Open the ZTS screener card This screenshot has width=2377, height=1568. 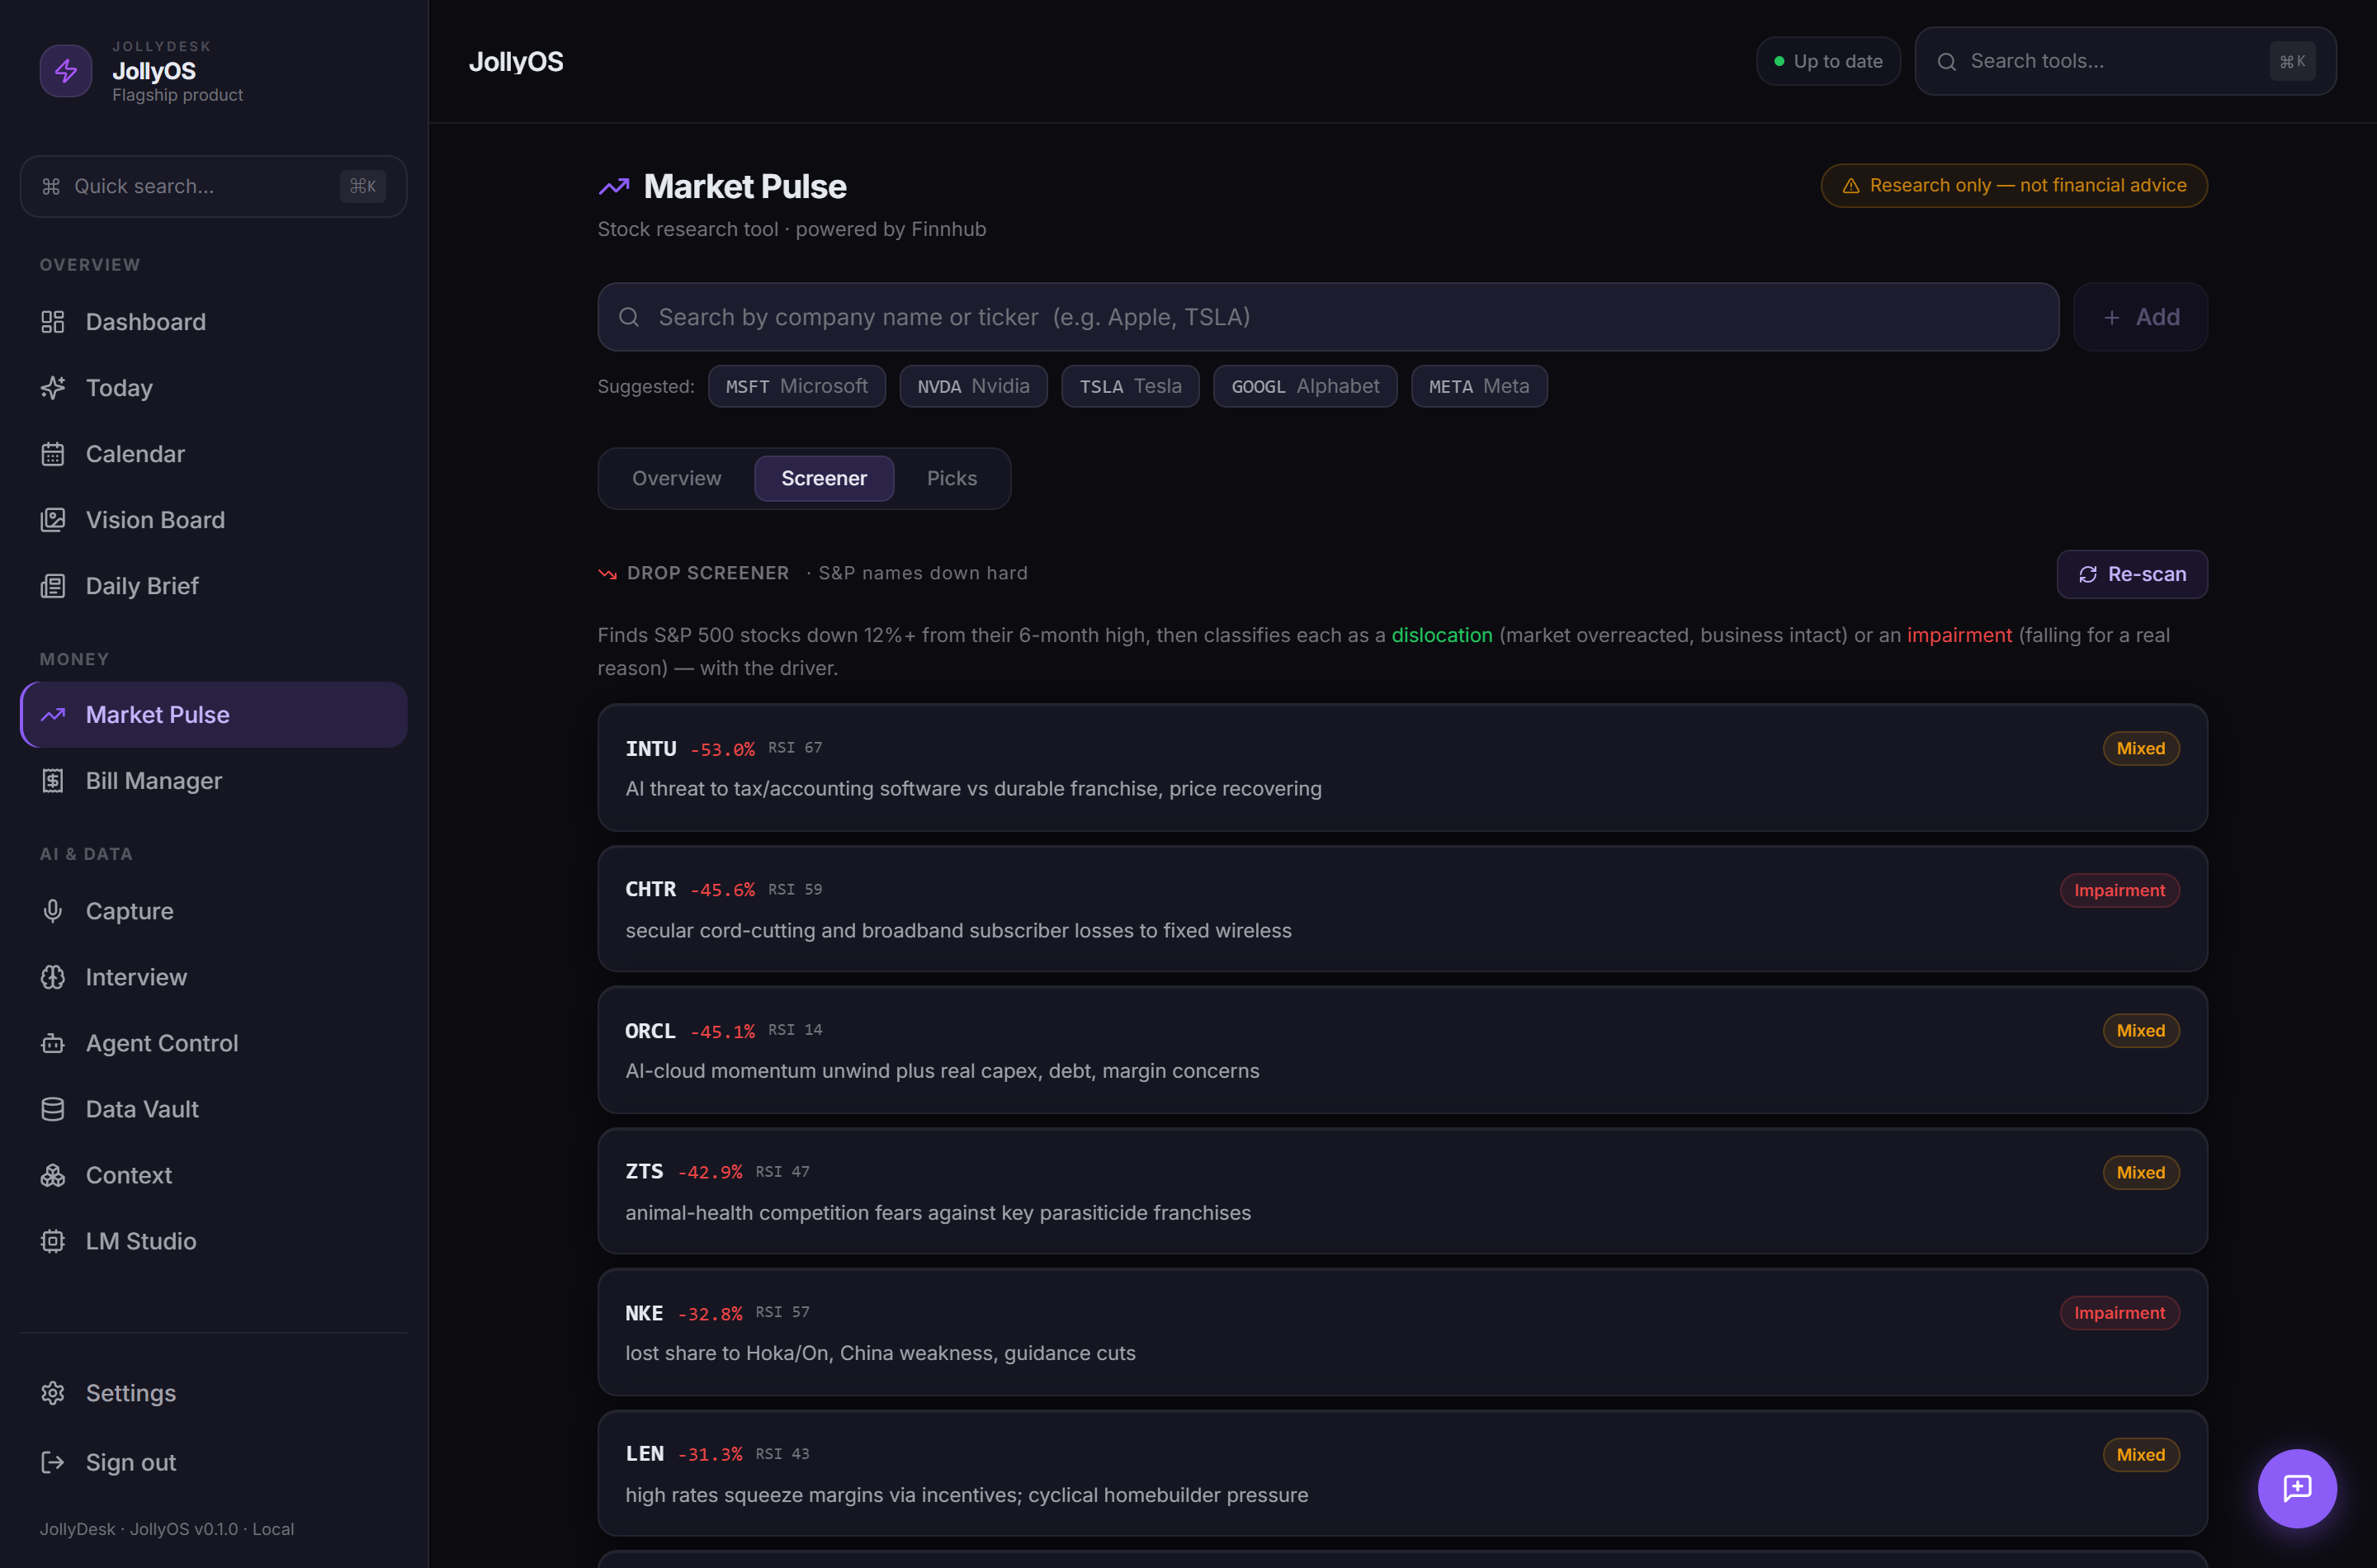coord(1402,1191)
